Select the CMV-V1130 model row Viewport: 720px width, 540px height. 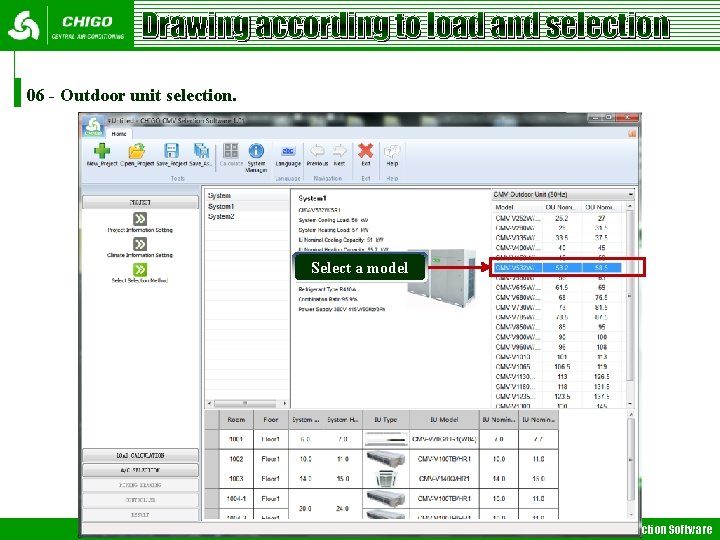pyautogui.click(x=558, y=377)
